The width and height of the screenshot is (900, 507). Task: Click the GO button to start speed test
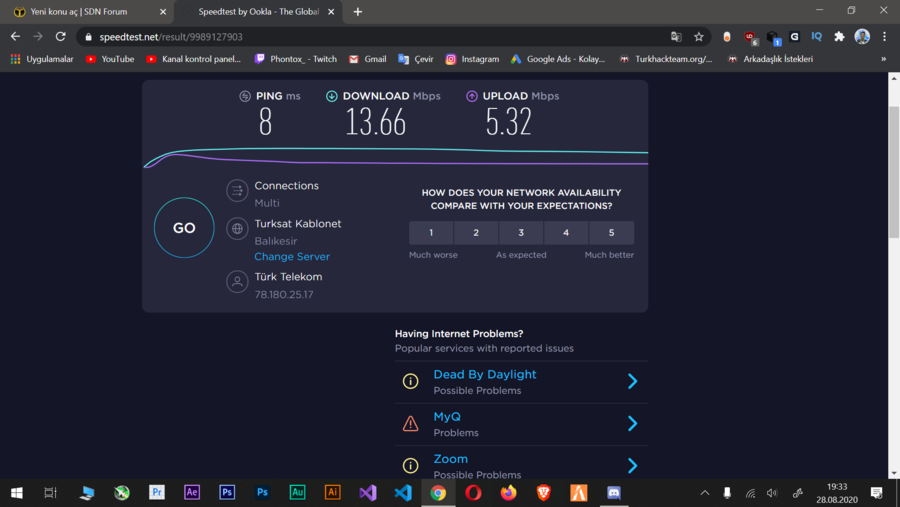point(184,228)
